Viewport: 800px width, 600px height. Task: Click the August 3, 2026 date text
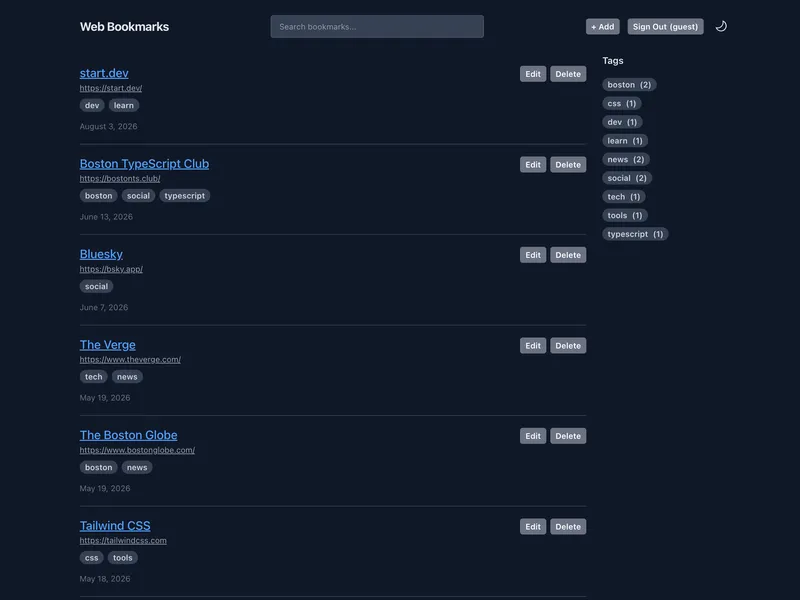point(108,126)
